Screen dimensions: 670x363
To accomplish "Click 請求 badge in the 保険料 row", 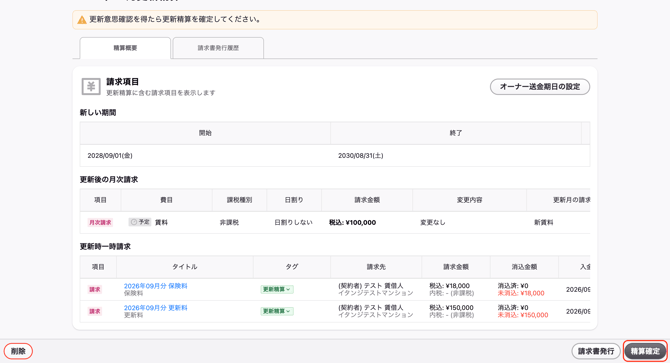I will 95,289.
